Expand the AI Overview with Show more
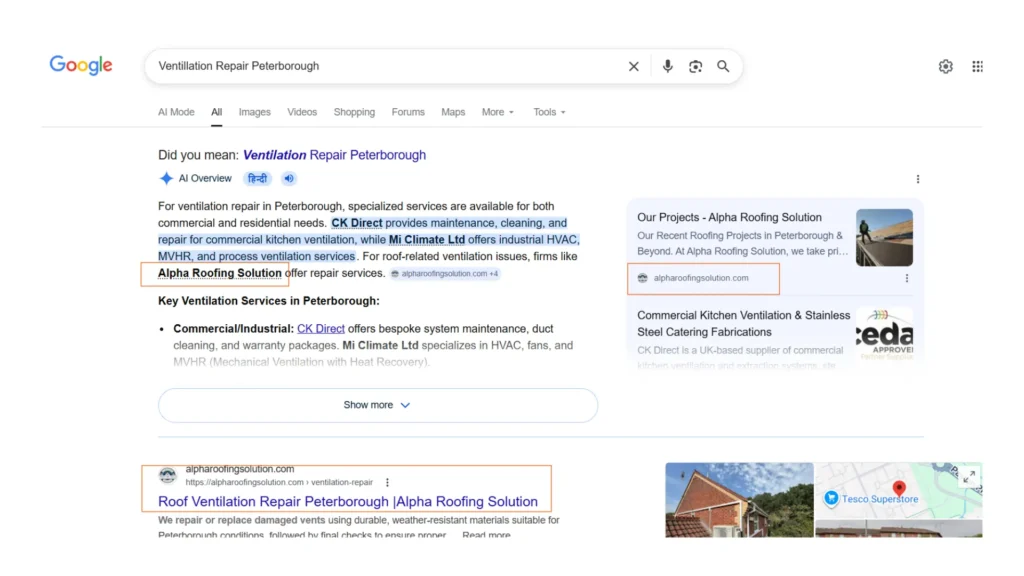 coord(377,405)
